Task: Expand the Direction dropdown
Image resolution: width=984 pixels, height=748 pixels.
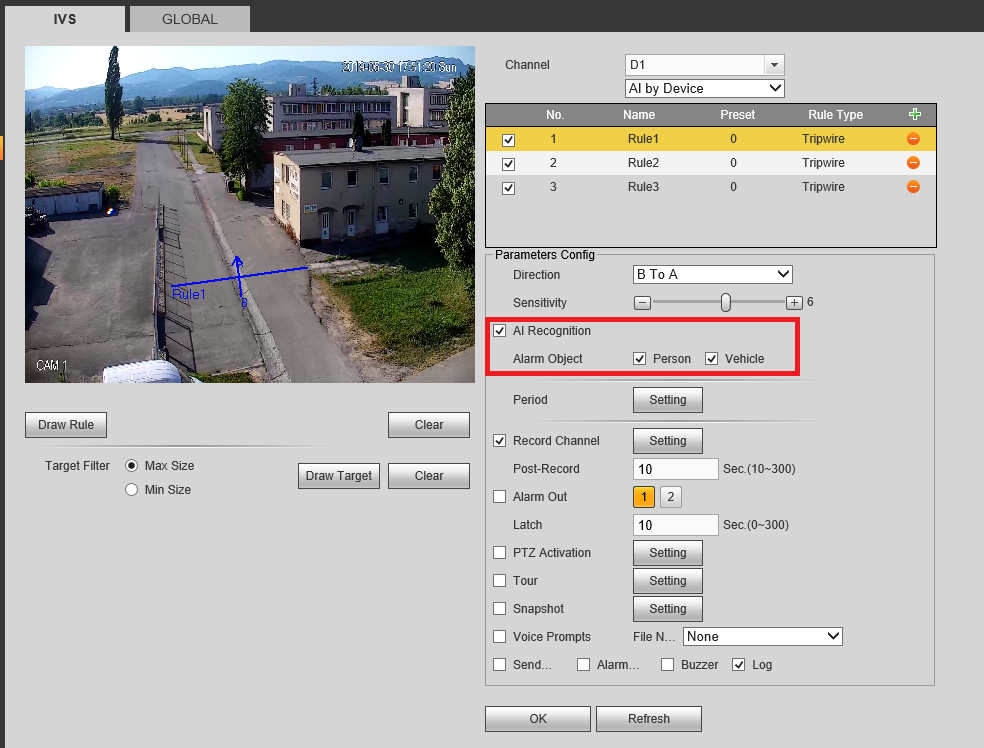Action: tap(712, 275)
